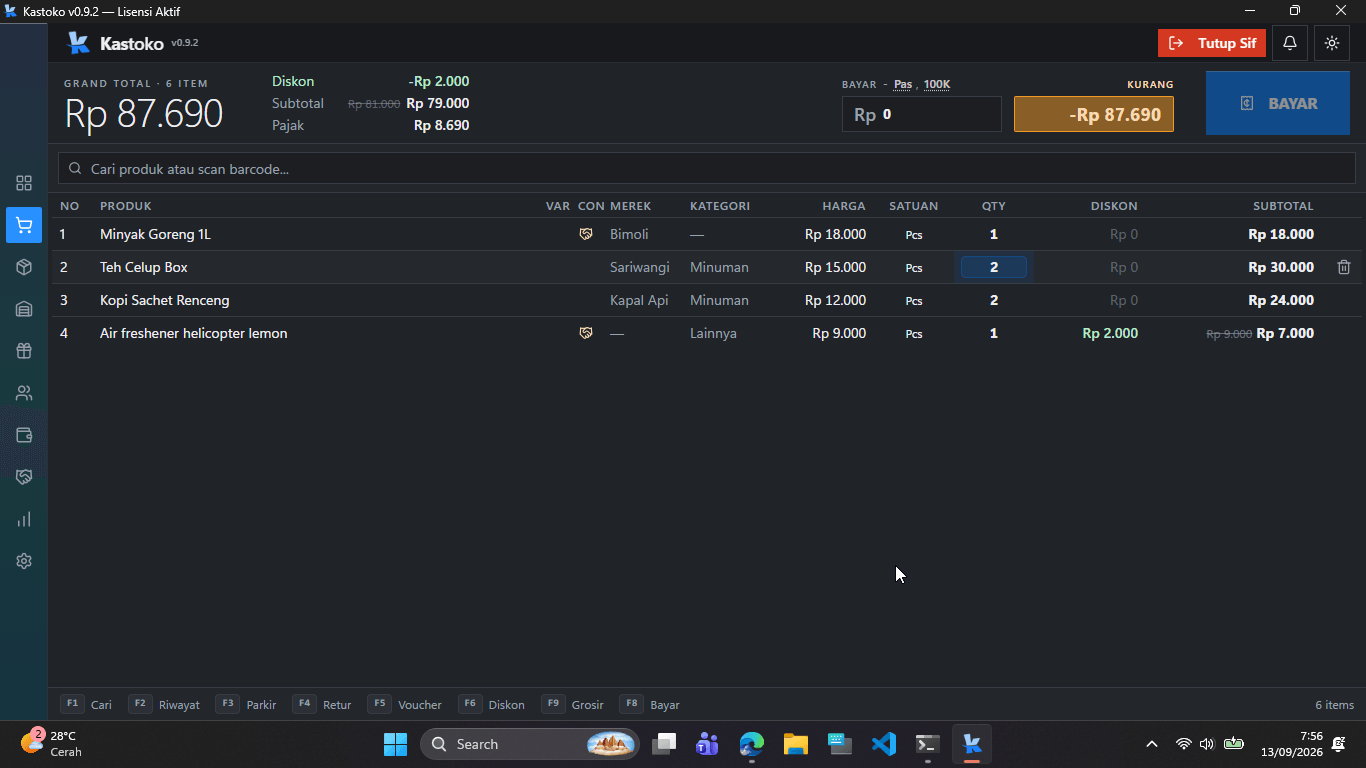The image size is (1366, 768).
Task: Click the Tutup Sif button
Action: [x=1212, y=43]
